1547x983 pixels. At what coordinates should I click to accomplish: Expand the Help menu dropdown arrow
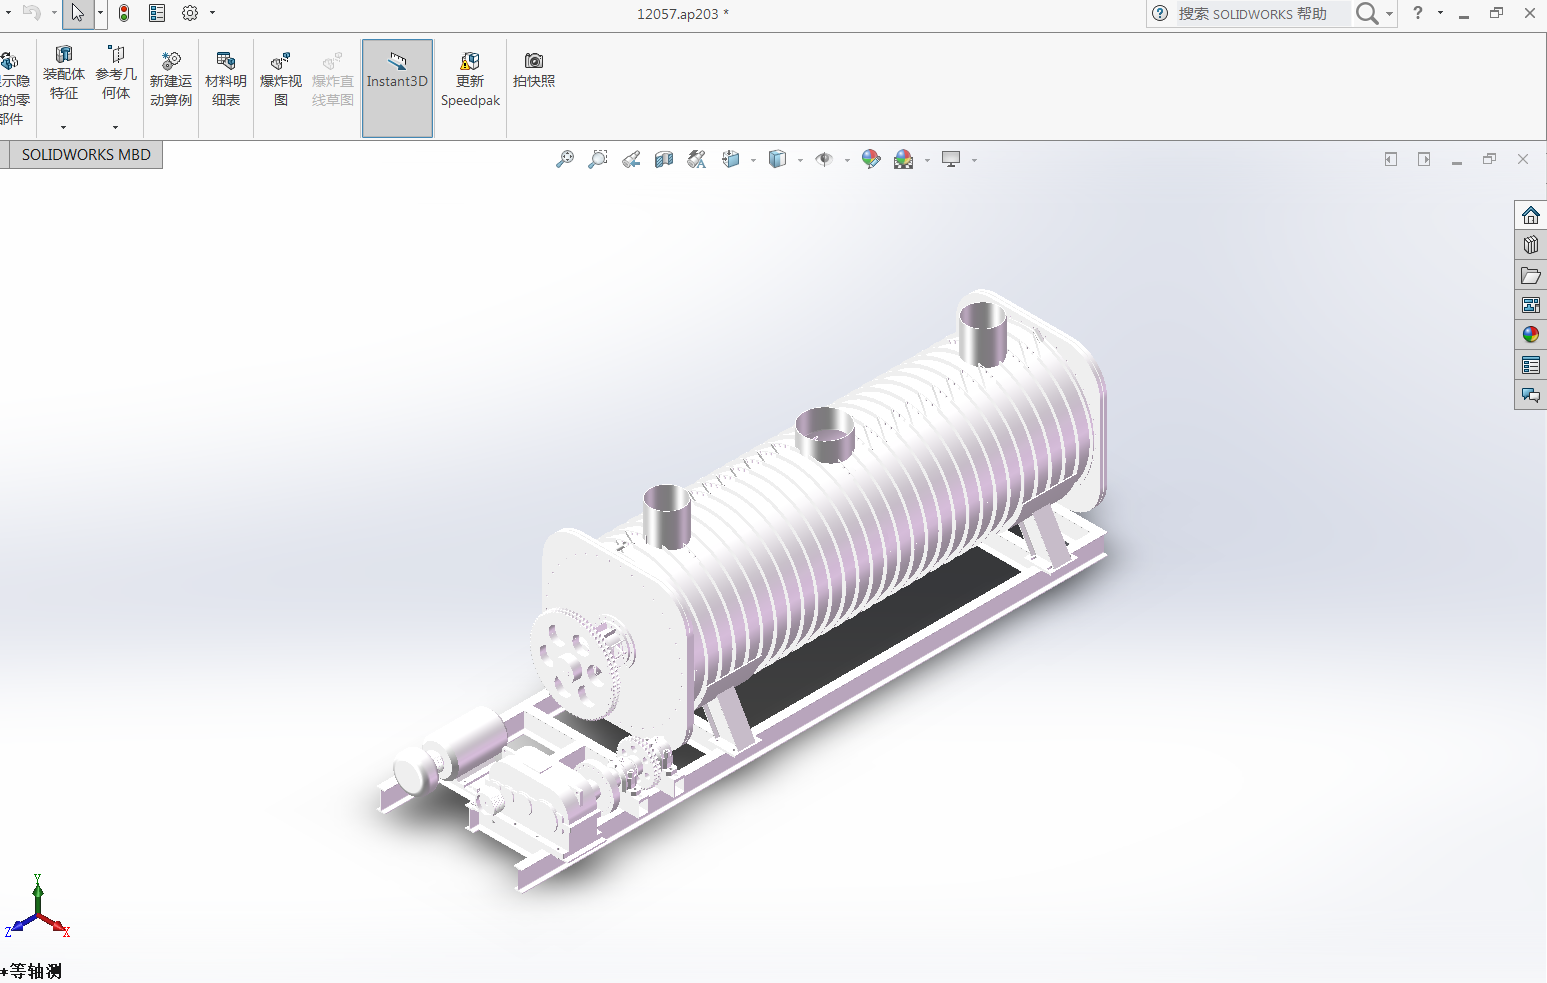1440,13
